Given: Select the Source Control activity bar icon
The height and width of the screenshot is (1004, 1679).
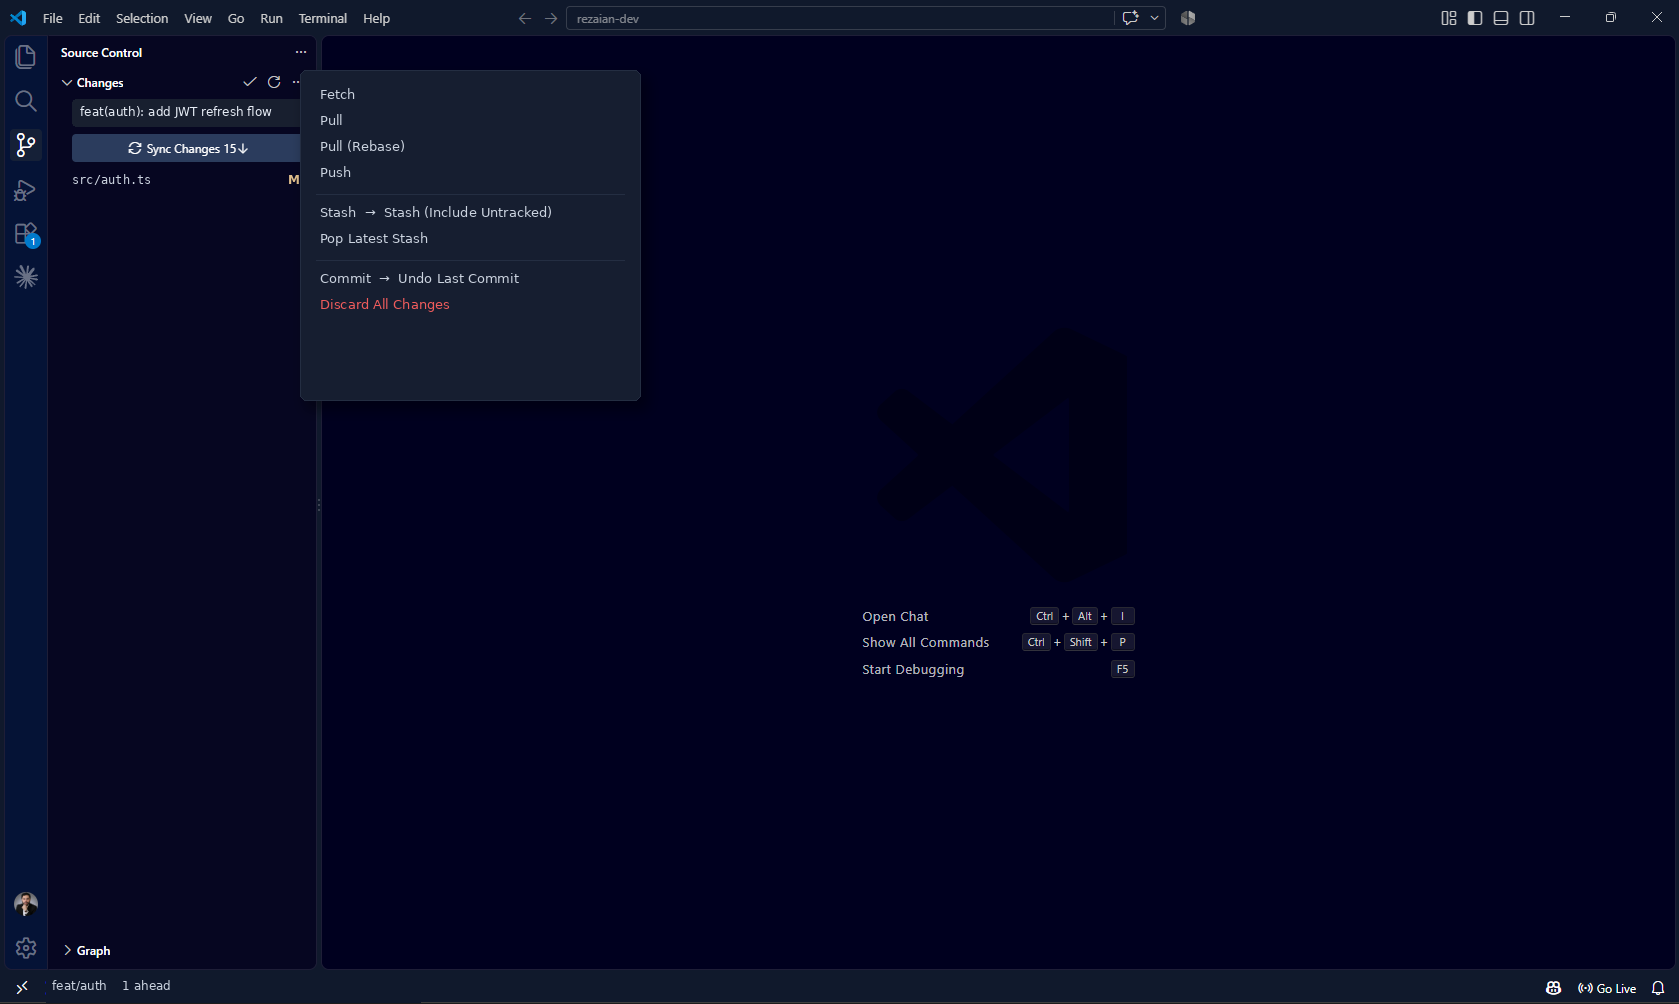Looking at the screenshot, I should tap(26, 145).
